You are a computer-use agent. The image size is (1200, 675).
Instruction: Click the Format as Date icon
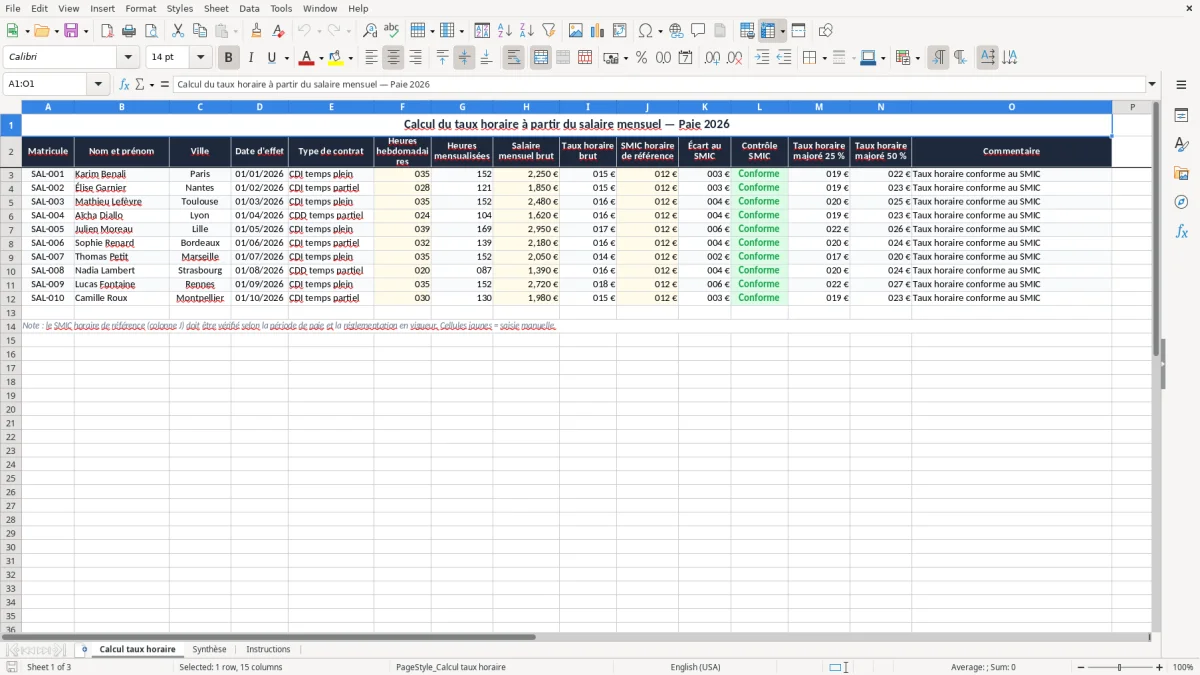686,58
